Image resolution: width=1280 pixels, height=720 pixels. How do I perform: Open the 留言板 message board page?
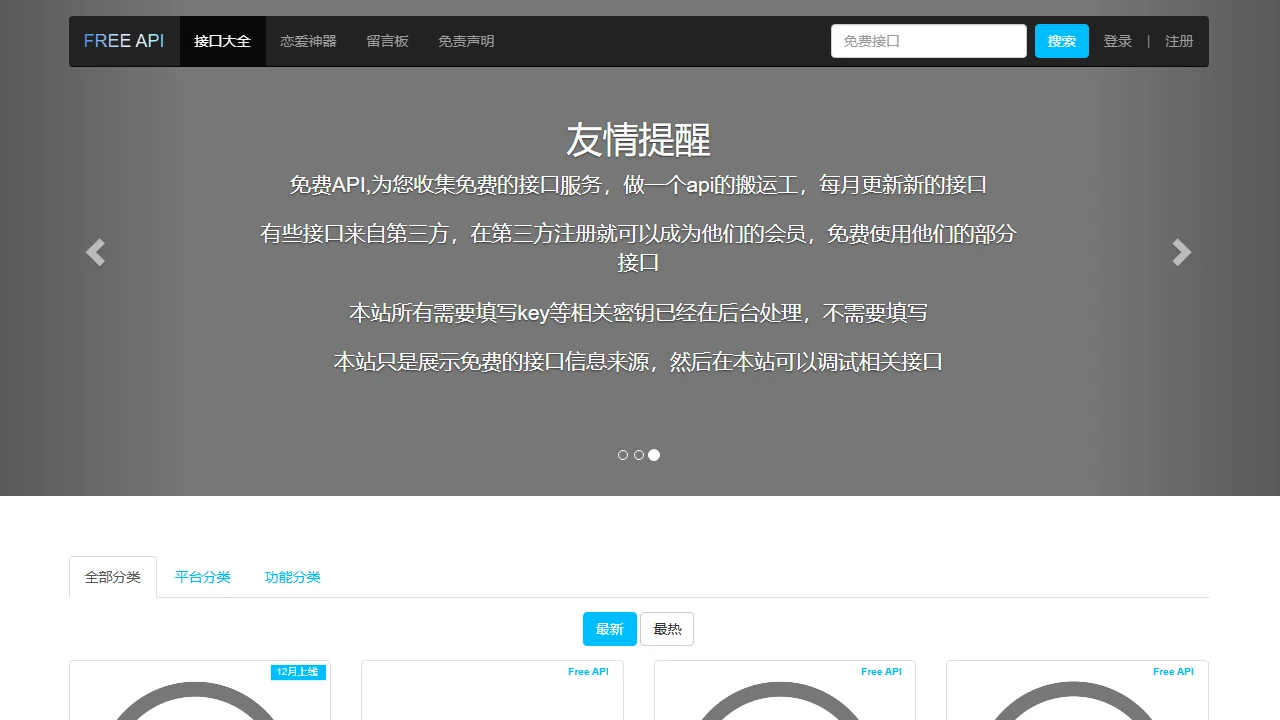(388, 41)
